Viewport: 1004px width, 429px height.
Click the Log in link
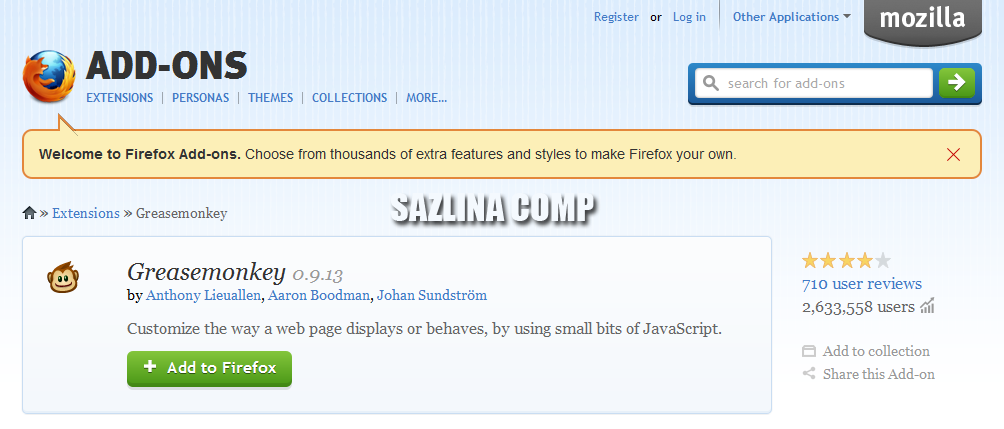pyautogui.click(x=689, y=17)
